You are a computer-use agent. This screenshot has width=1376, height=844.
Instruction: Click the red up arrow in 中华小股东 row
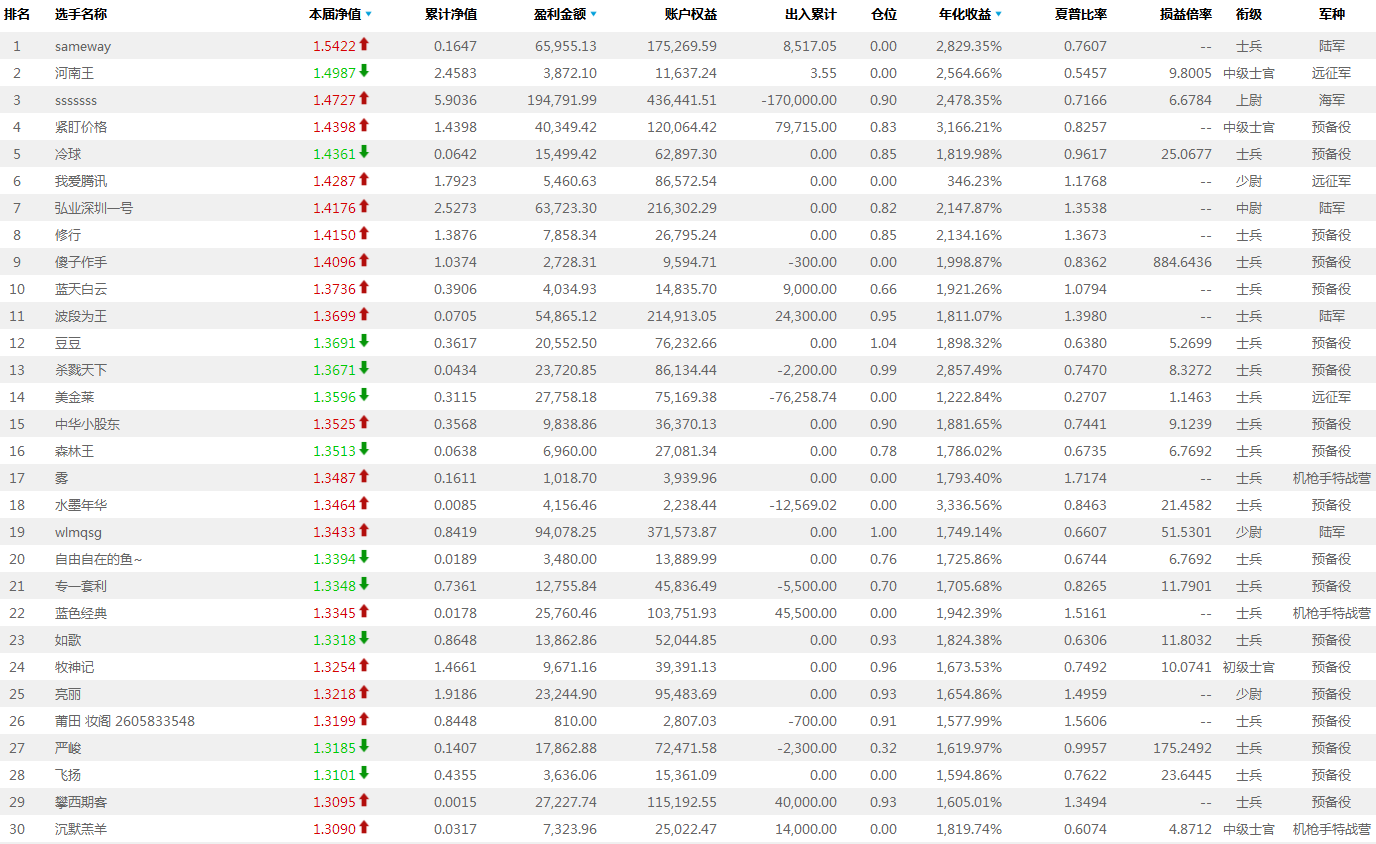click(x=364, y=422)
